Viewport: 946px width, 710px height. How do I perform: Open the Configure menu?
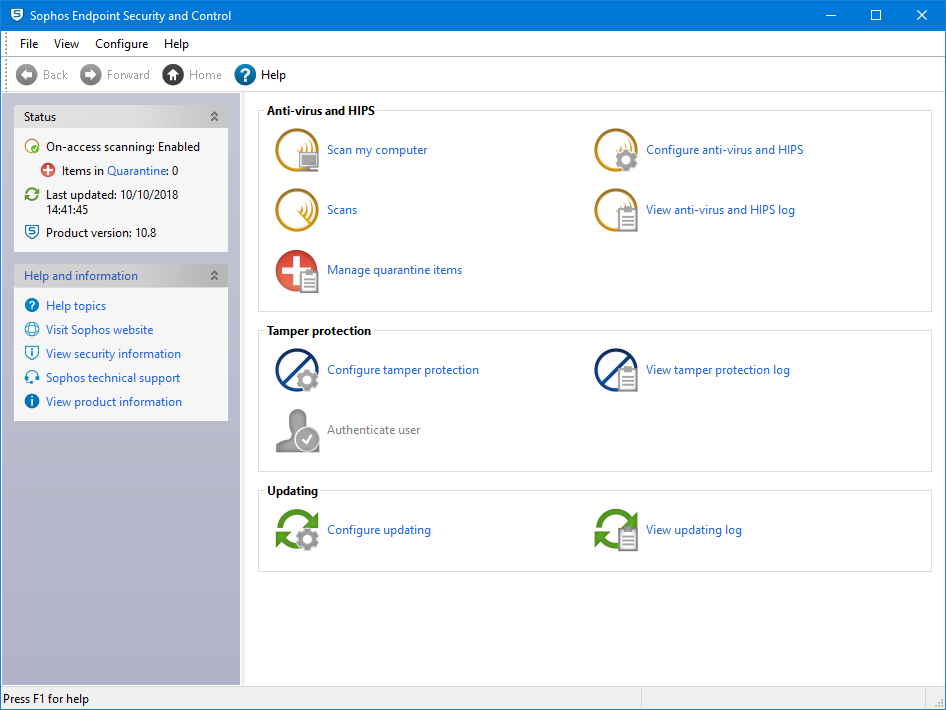(x=121, y=44)
